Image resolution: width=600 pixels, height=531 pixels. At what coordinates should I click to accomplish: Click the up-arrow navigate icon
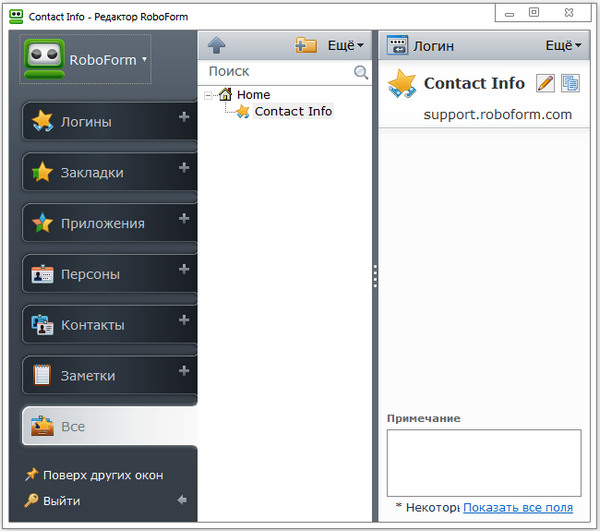coord(216,46)
